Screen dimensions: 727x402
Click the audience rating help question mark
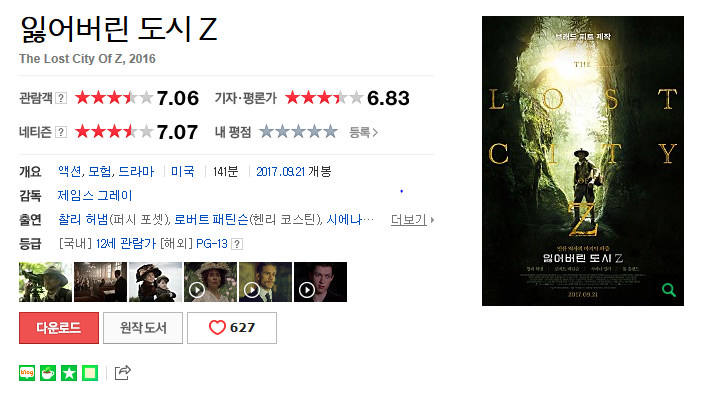coord(61,98)
